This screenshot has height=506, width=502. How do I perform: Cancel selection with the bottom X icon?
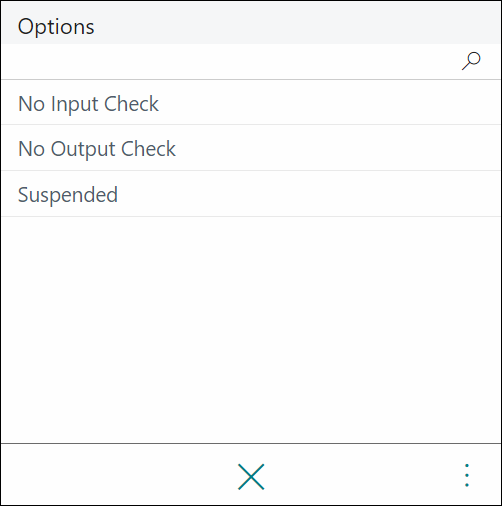tap(251, 476)
